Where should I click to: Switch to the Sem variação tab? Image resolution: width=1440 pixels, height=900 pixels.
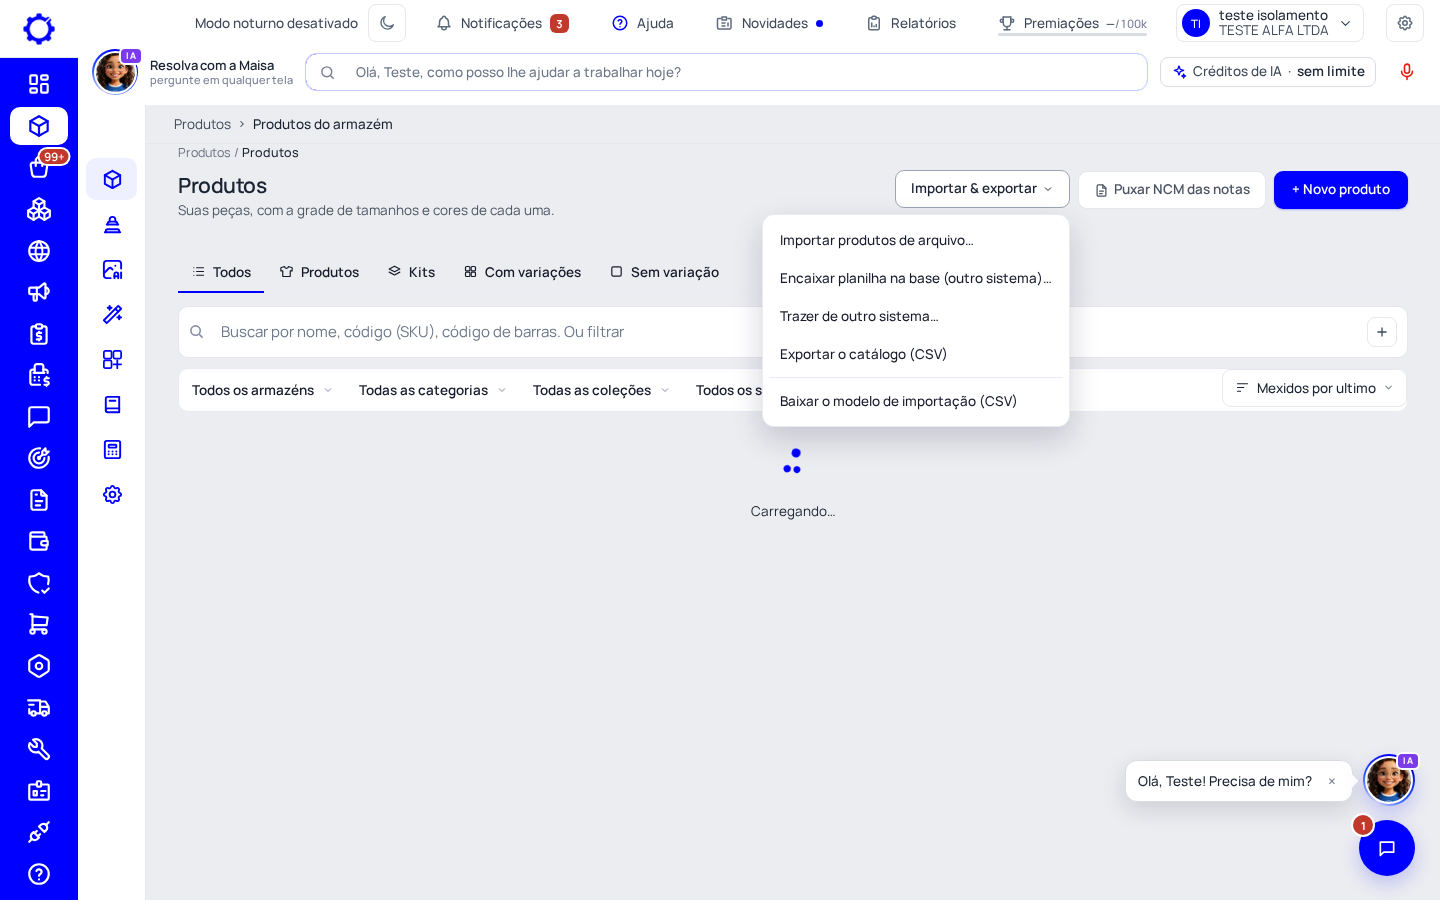(665, 272)
